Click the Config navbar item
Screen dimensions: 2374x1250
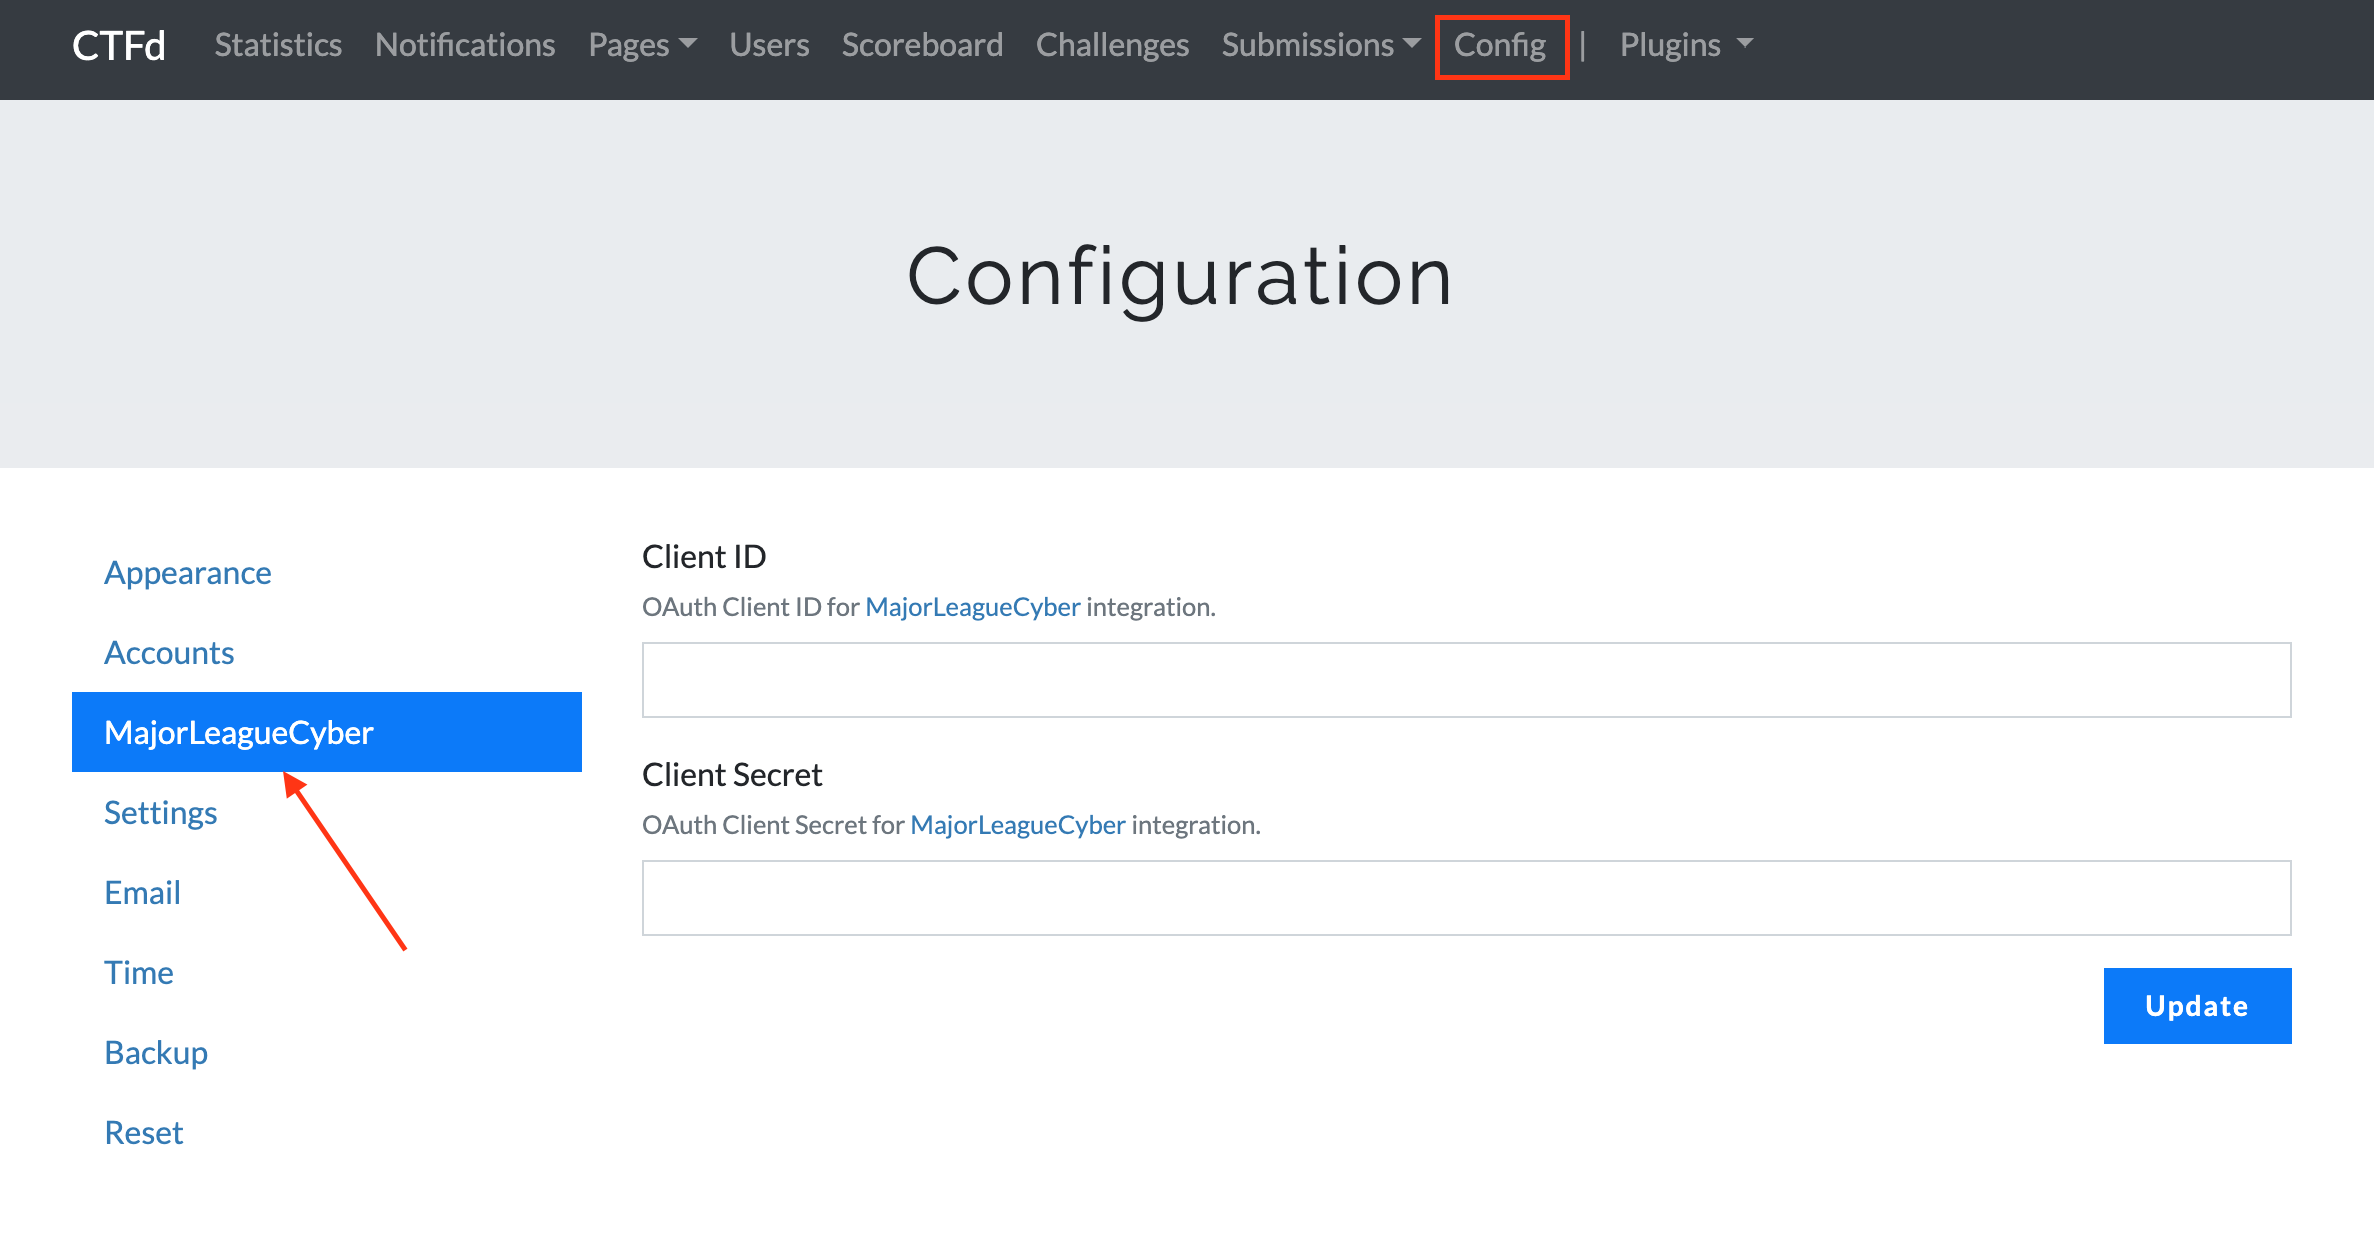pyautogui.click(x=1500, y=45)
